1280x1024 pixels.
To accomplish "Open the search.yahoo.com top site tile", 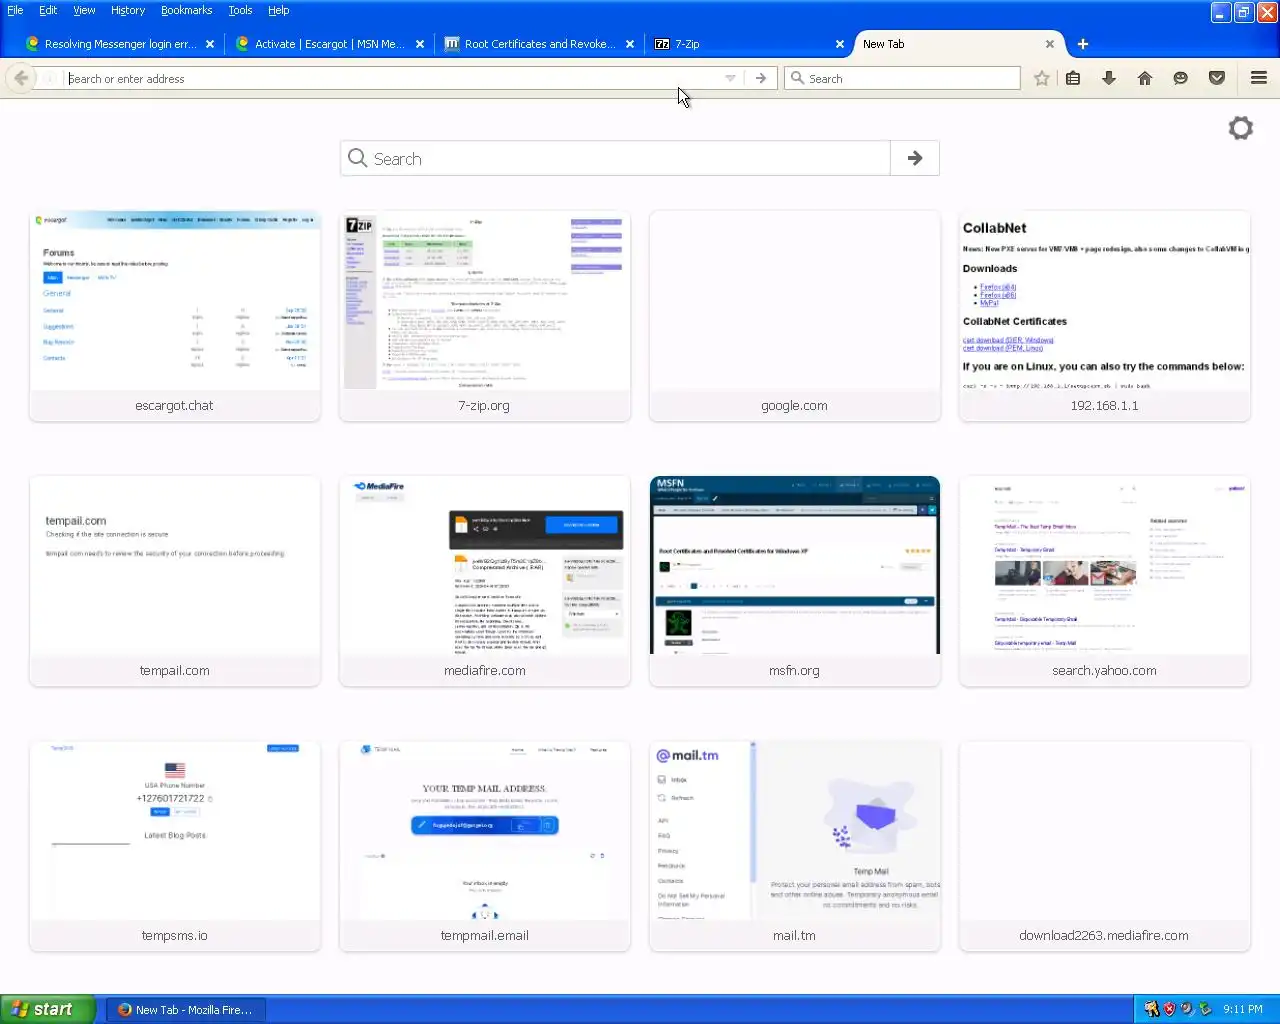I will pos(1105,581).
